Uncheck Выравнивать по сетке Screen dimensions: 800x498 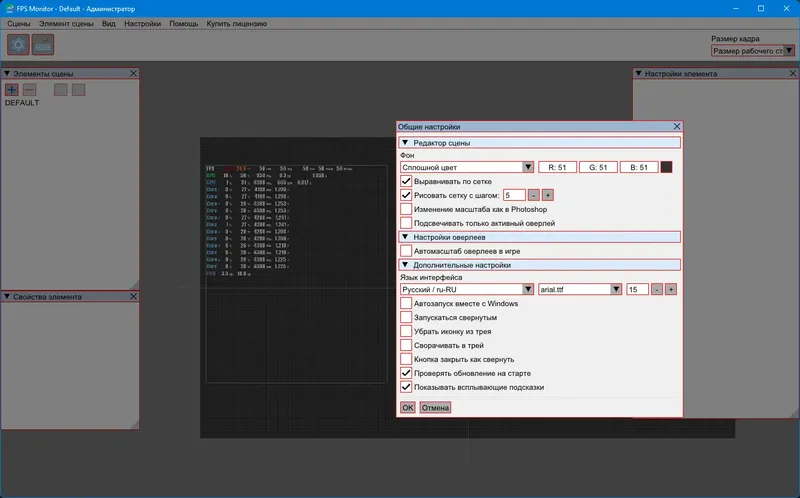[406, 181]
